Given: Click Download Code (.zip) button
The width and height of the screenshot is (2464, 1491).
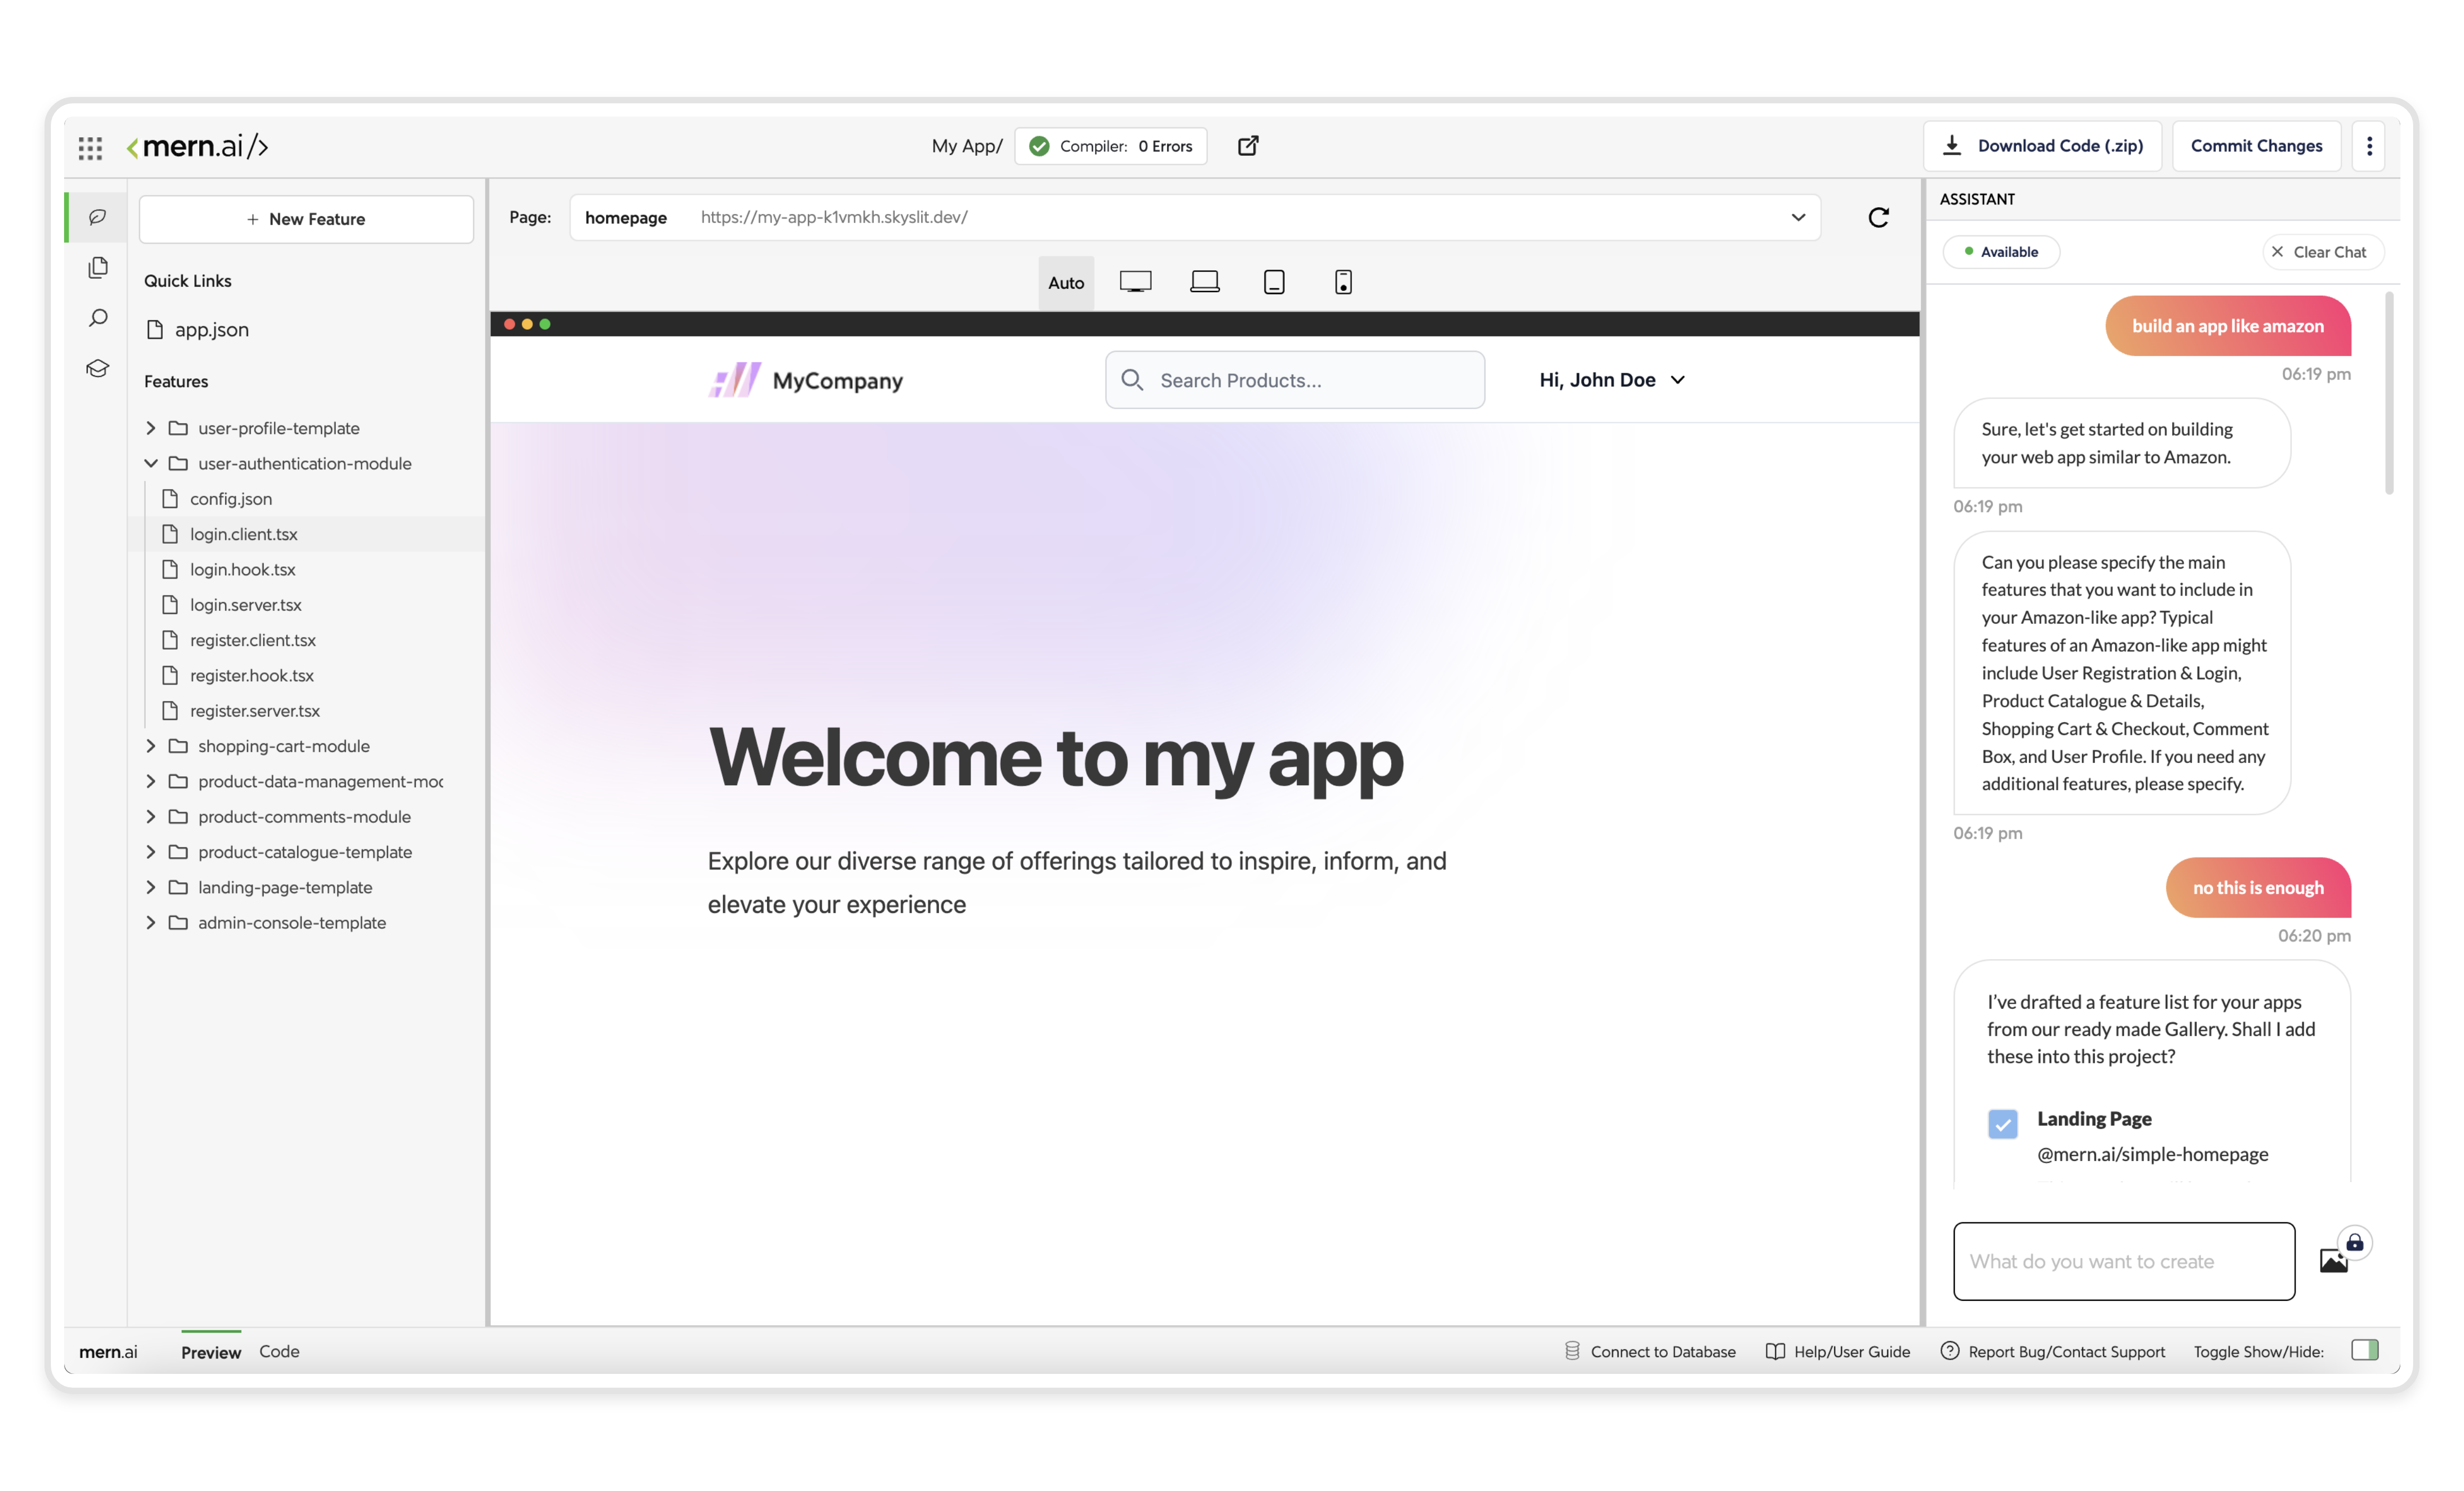Looking at the screenshot, I should point(2043,146).
